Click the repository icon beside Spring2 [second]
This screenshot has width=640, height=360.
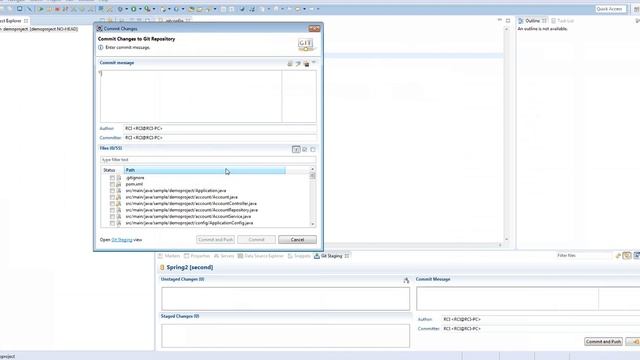[x=162, y=267]
